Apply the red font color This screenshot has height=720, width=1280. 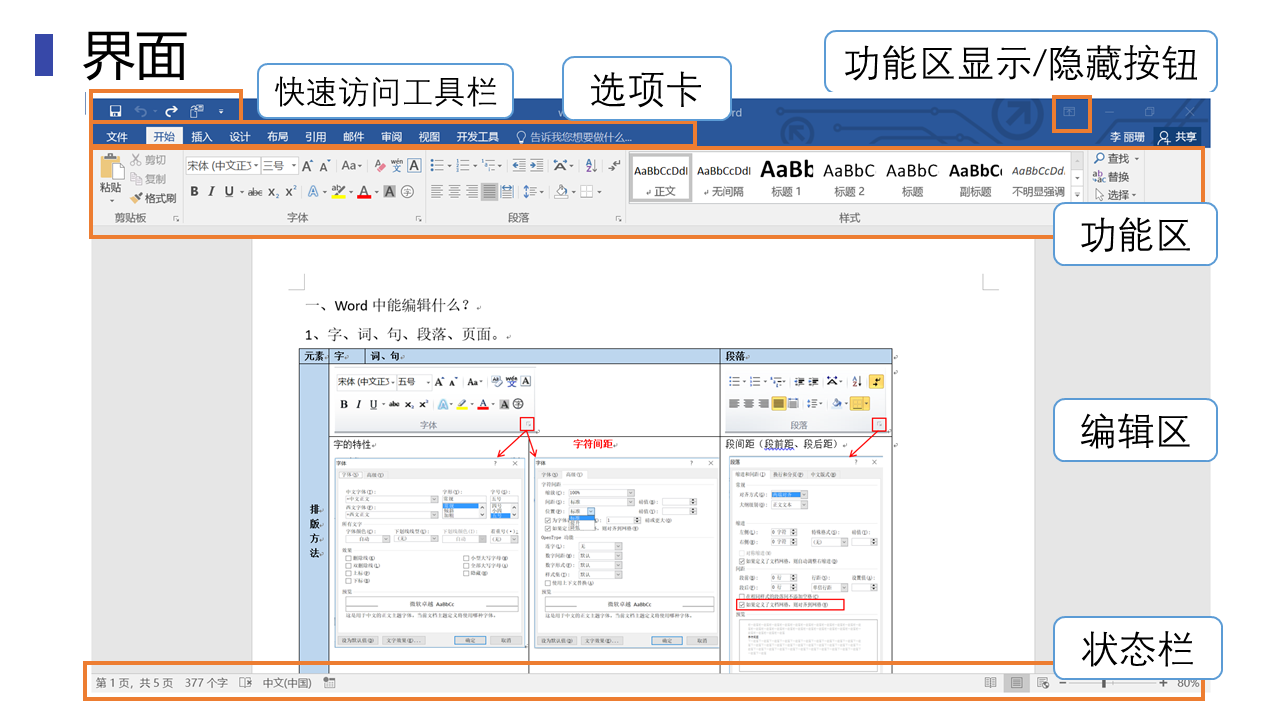point(364,192)
